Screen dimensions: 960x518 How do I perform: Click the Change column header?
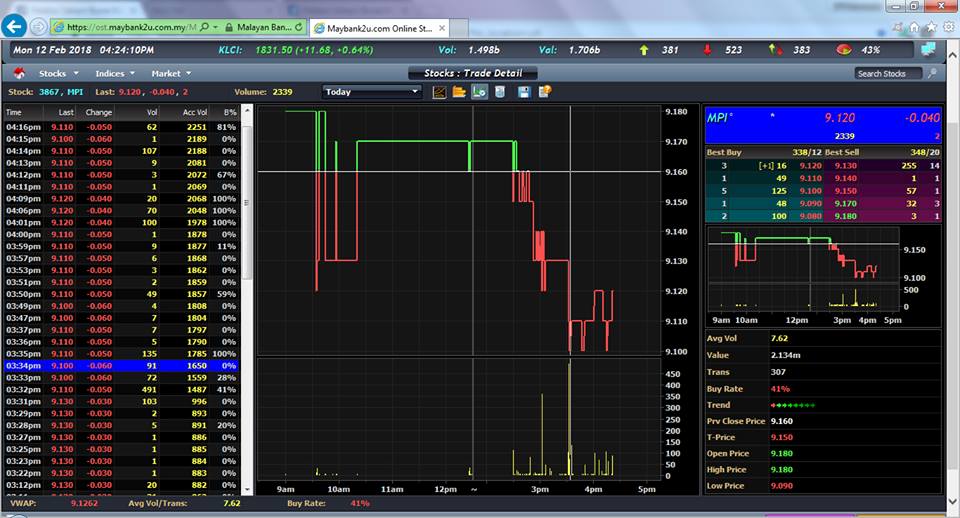(98, 112)
